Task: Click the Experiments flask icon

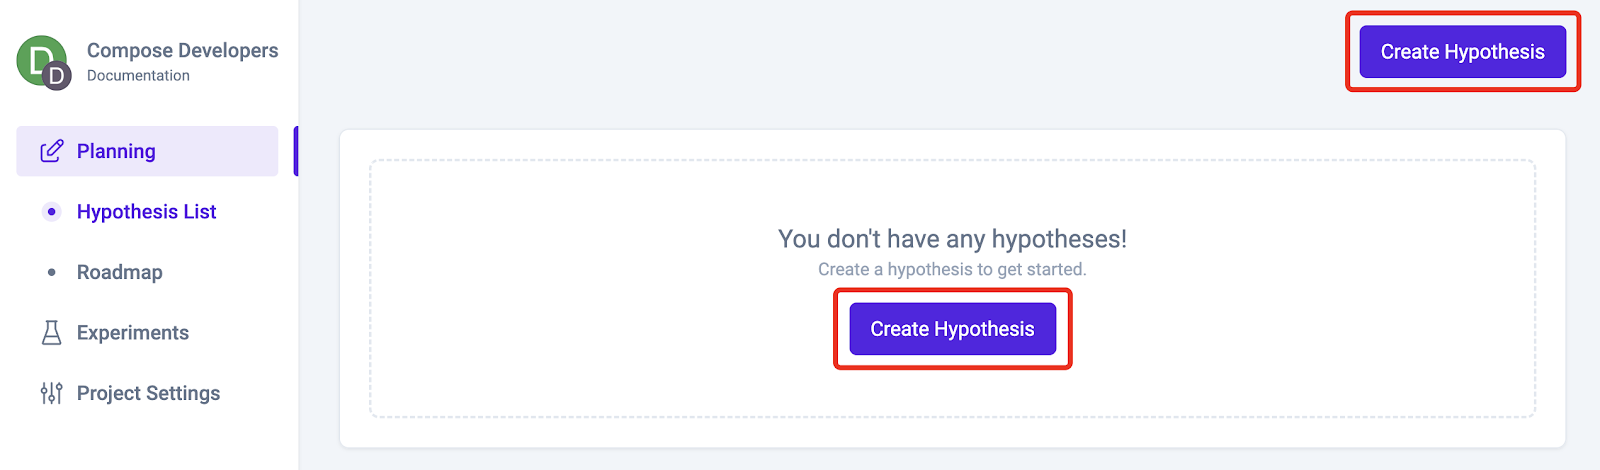Action: [x=51, y=333]
